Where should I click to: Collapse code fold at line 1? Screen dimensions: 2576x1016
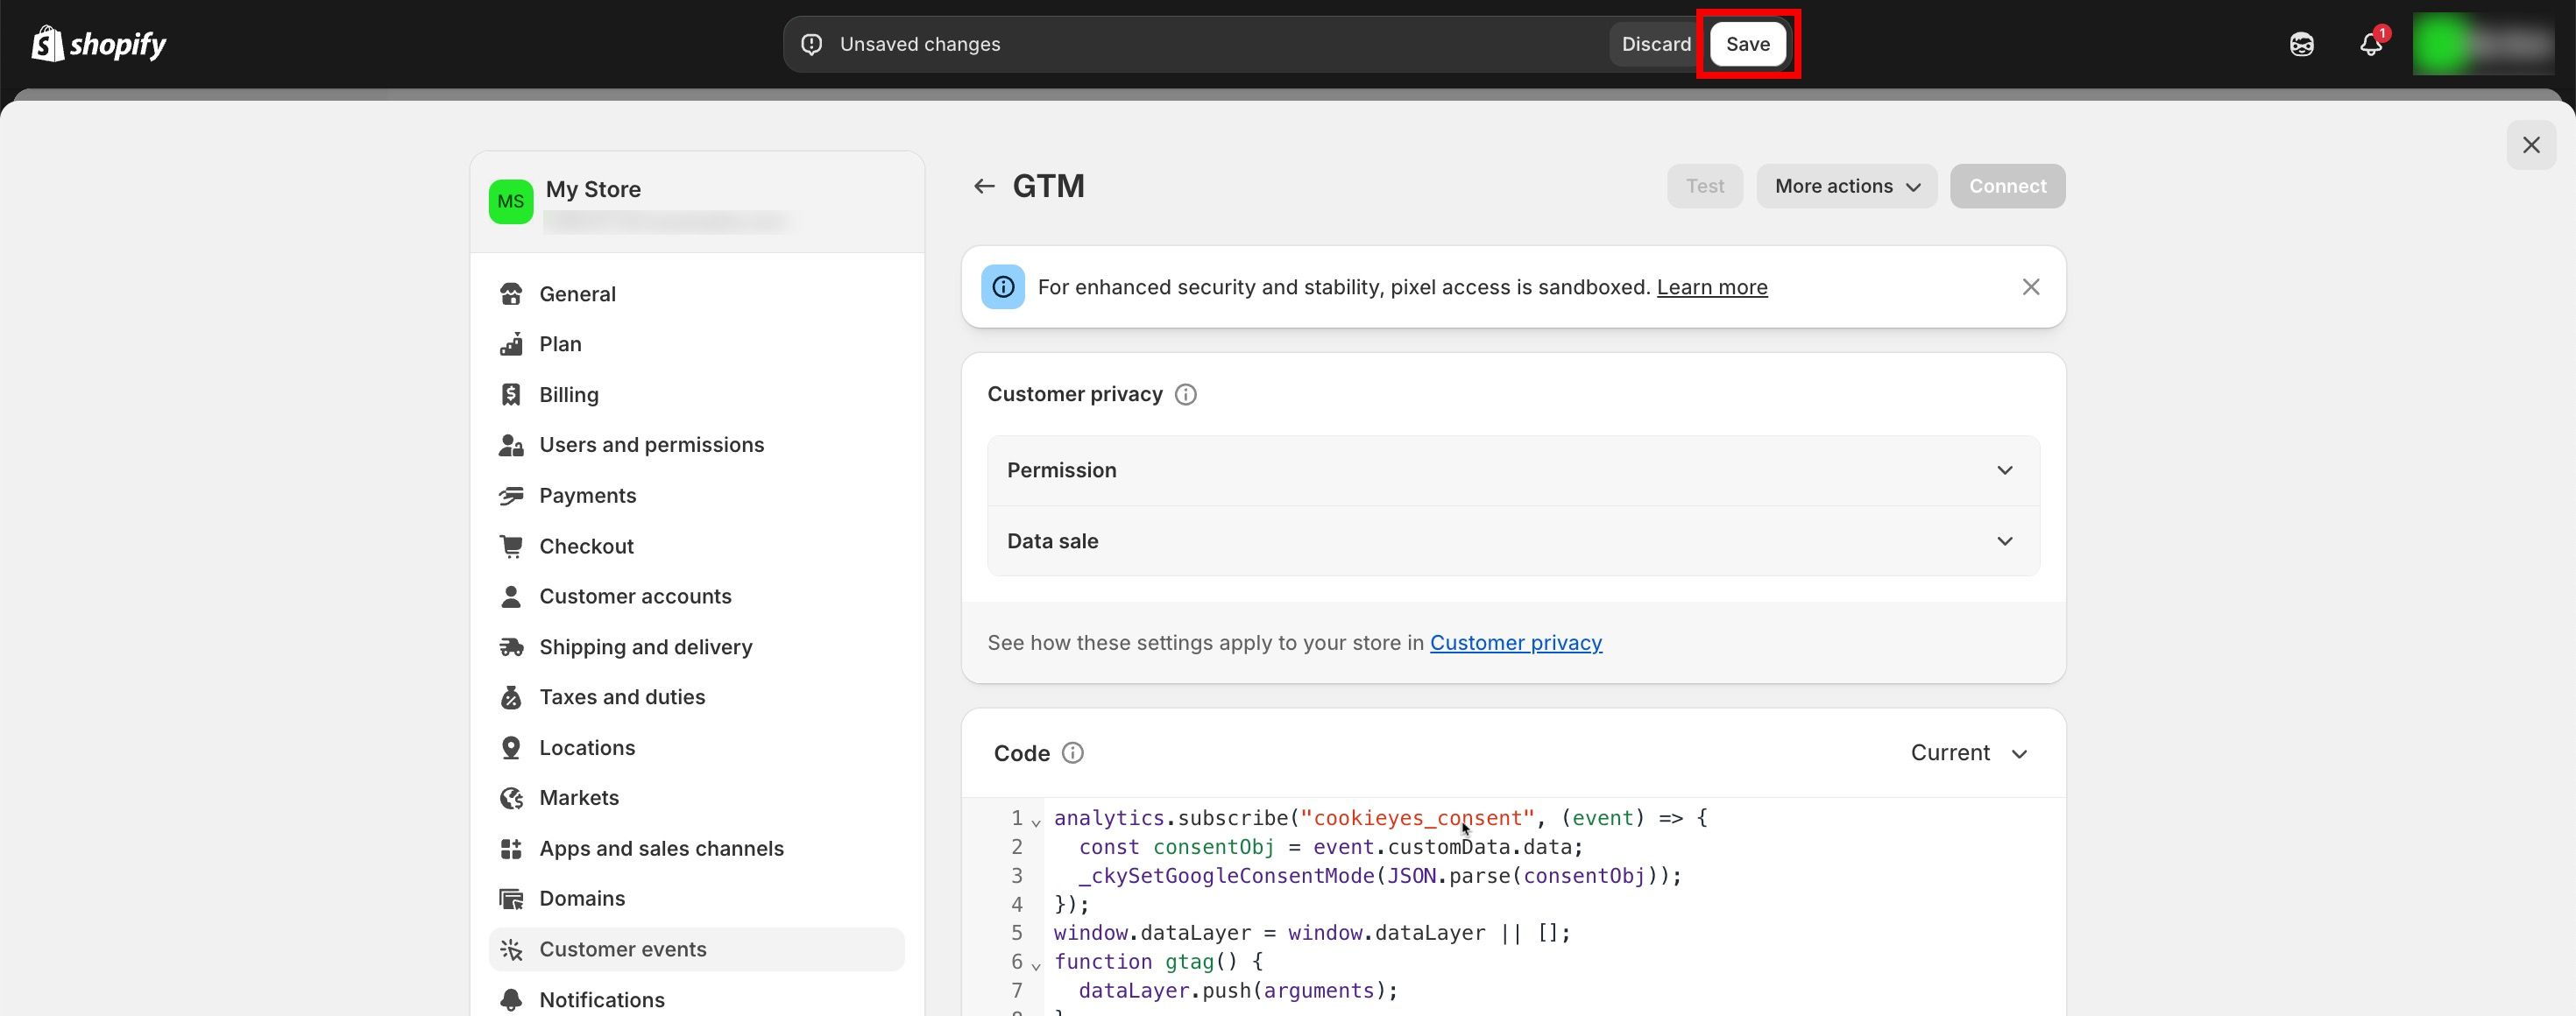(x=1036, y=822)
